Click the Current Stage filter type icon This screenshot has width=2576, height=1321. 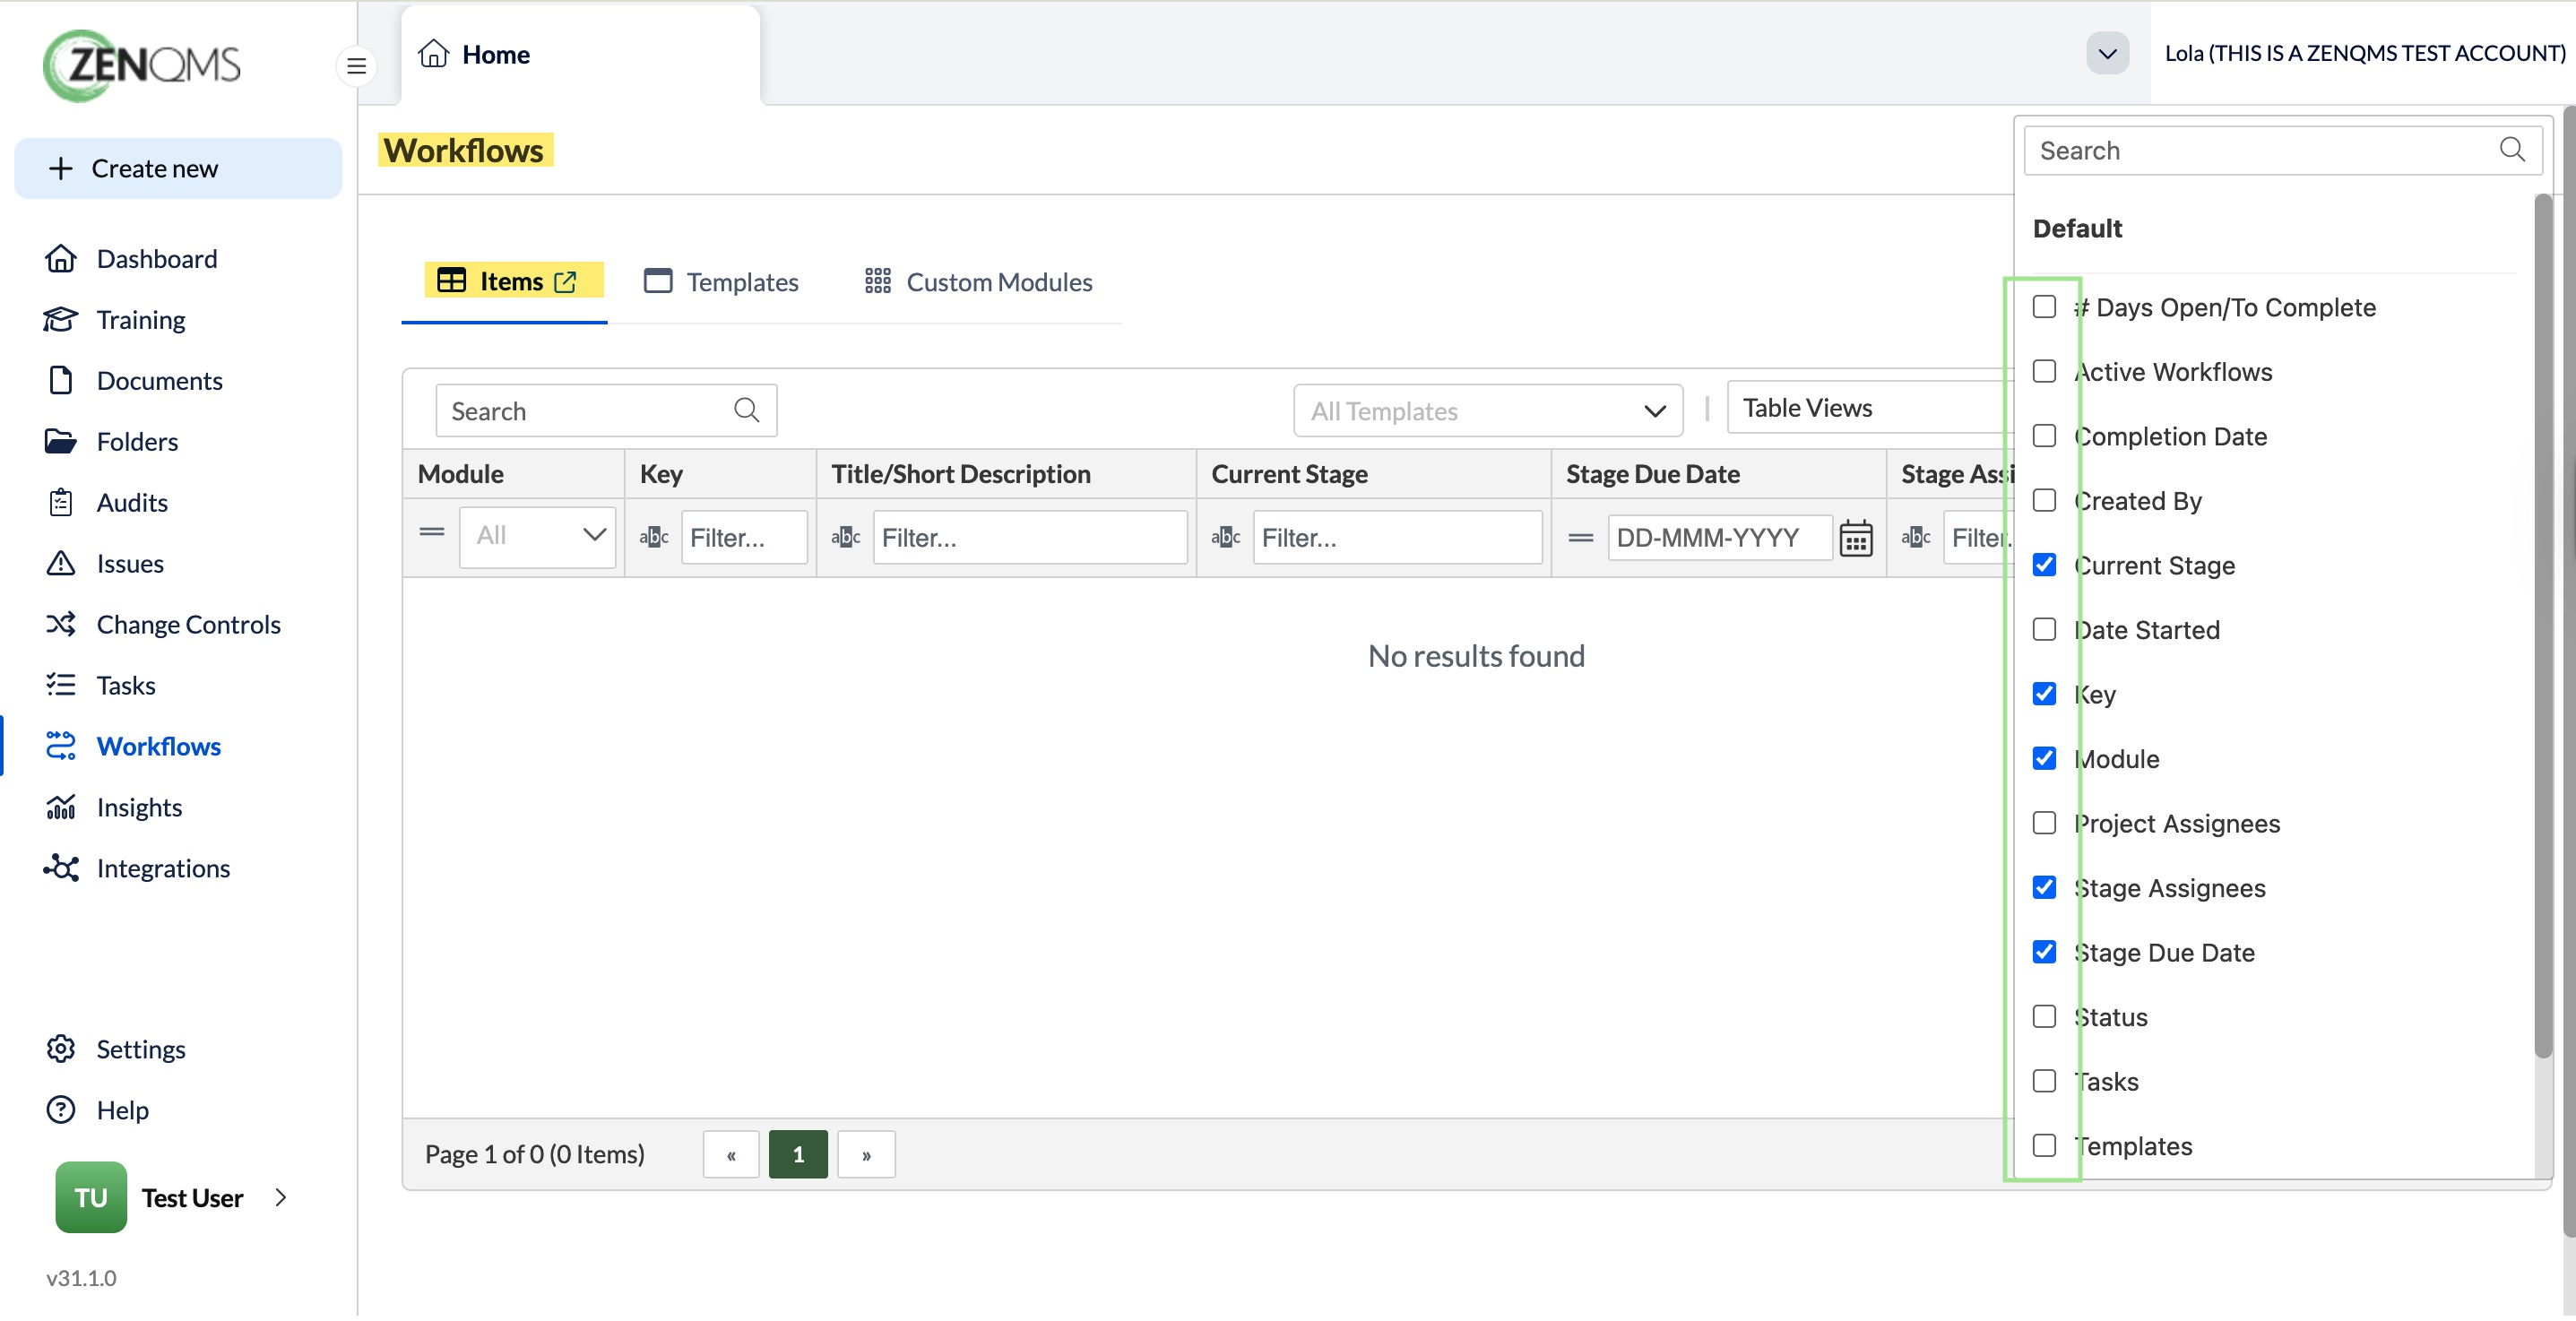tap(1226, 538)
